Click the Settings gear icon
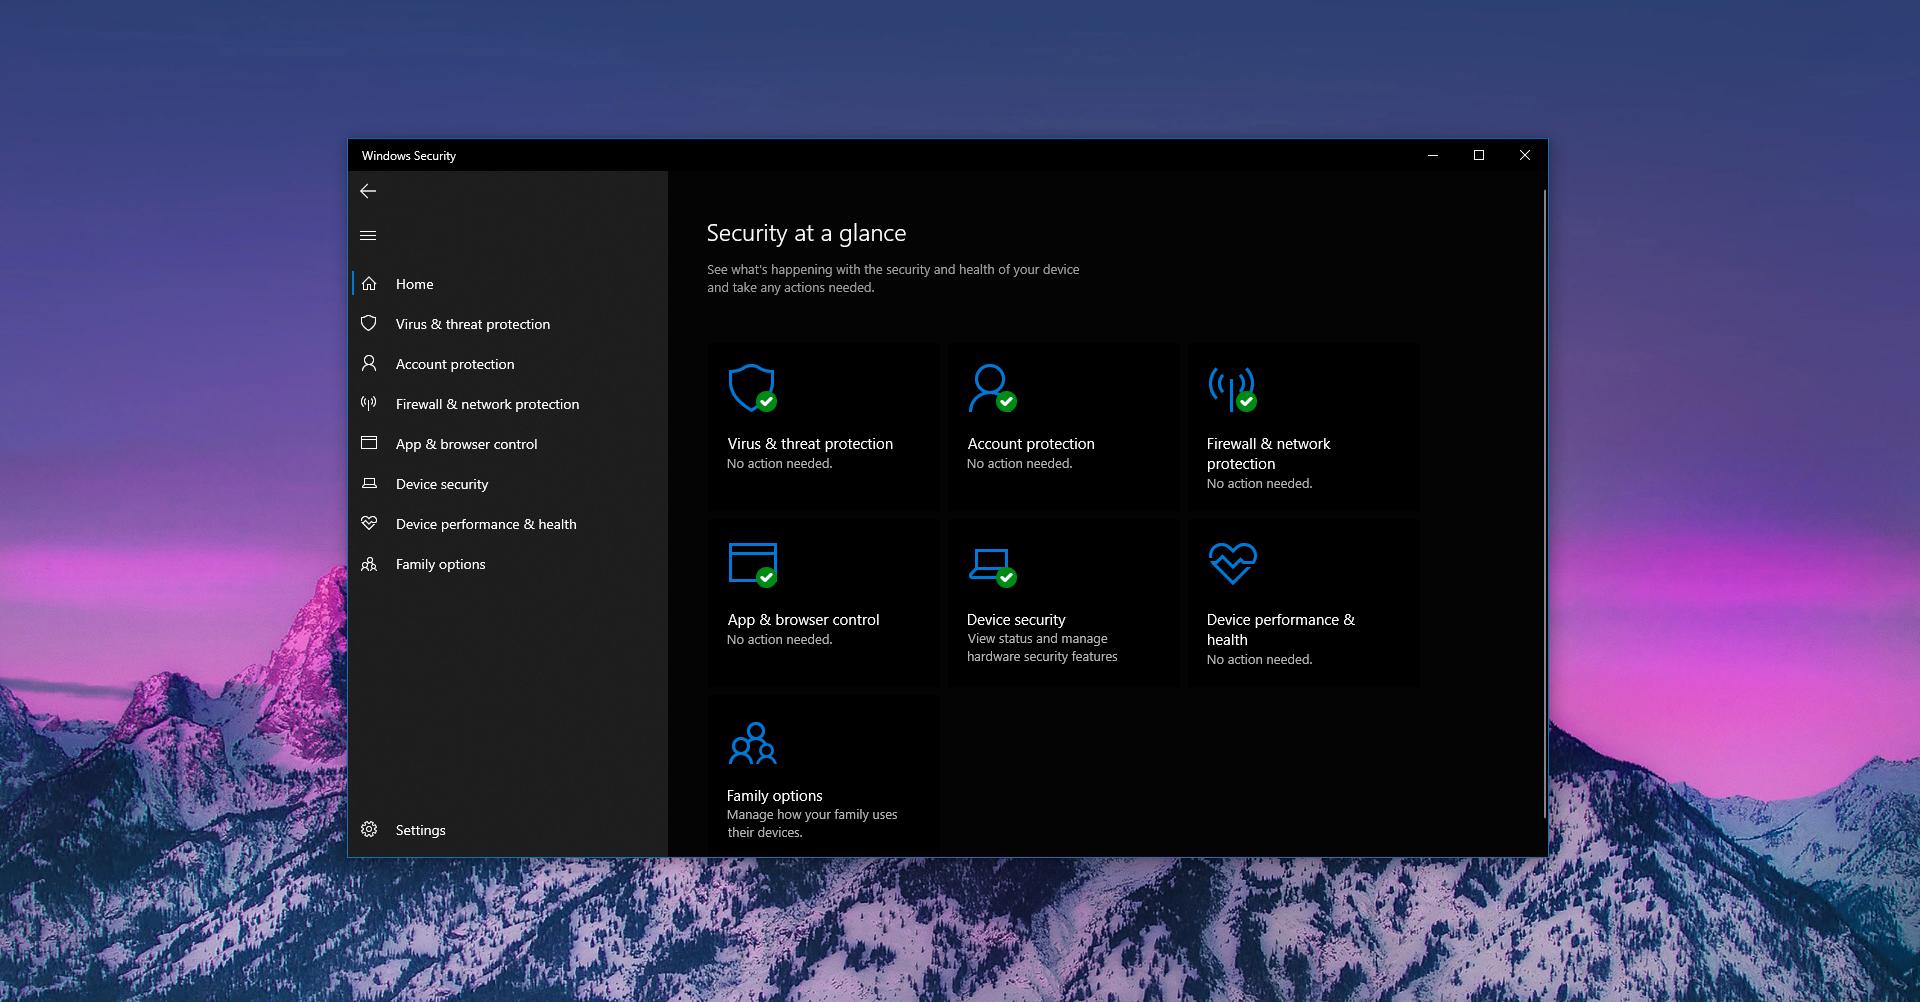The image size is (1920, 1002). (x=369, y=830)
